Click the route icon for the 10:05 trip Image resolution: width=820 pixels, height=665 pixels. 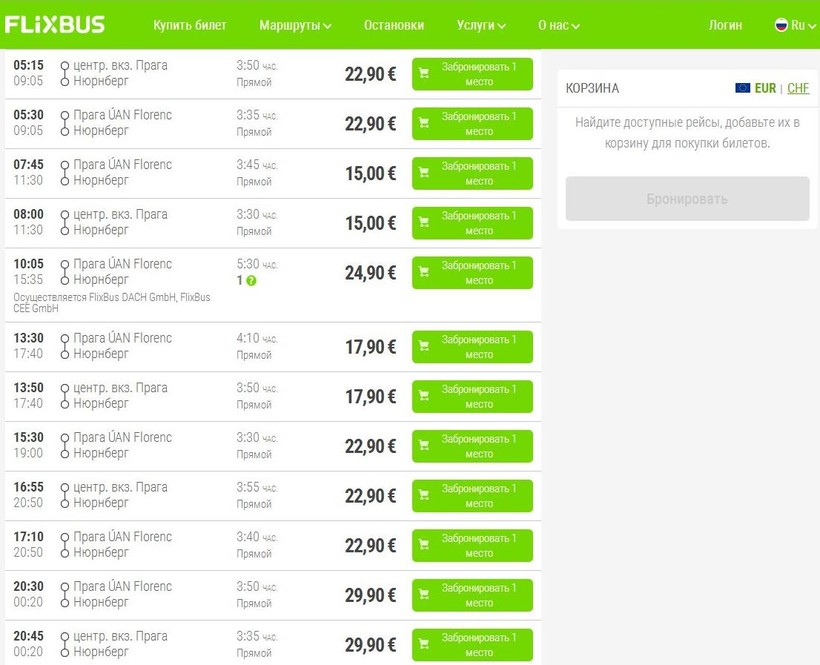(x=64, y=272)
